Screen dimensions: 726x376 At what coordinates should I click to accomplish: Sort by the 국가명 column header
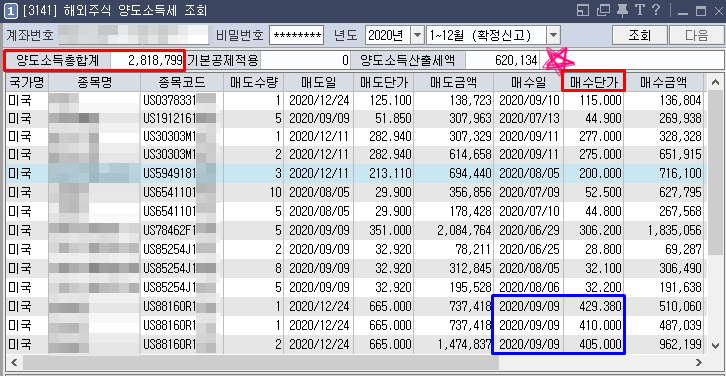pos(27,83)
